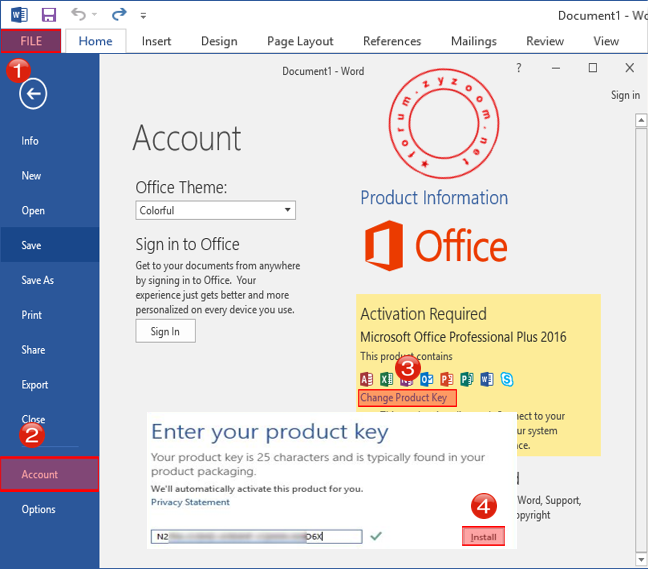Expand the Office Theme Colorful dropdown
Image resolution: width=648 pixels, height=569 pixels.
pyautogui.click(x=215, y=210)
